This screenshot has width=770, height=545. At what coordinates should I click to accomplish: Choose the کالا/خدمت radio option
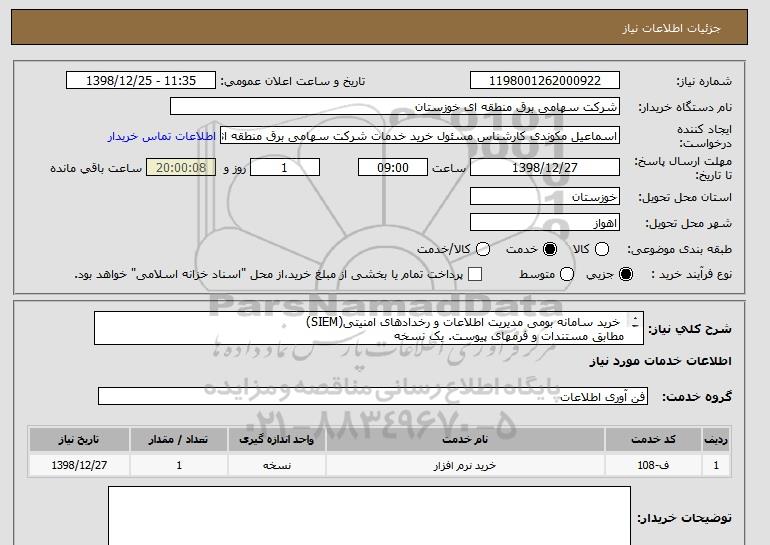484,249
